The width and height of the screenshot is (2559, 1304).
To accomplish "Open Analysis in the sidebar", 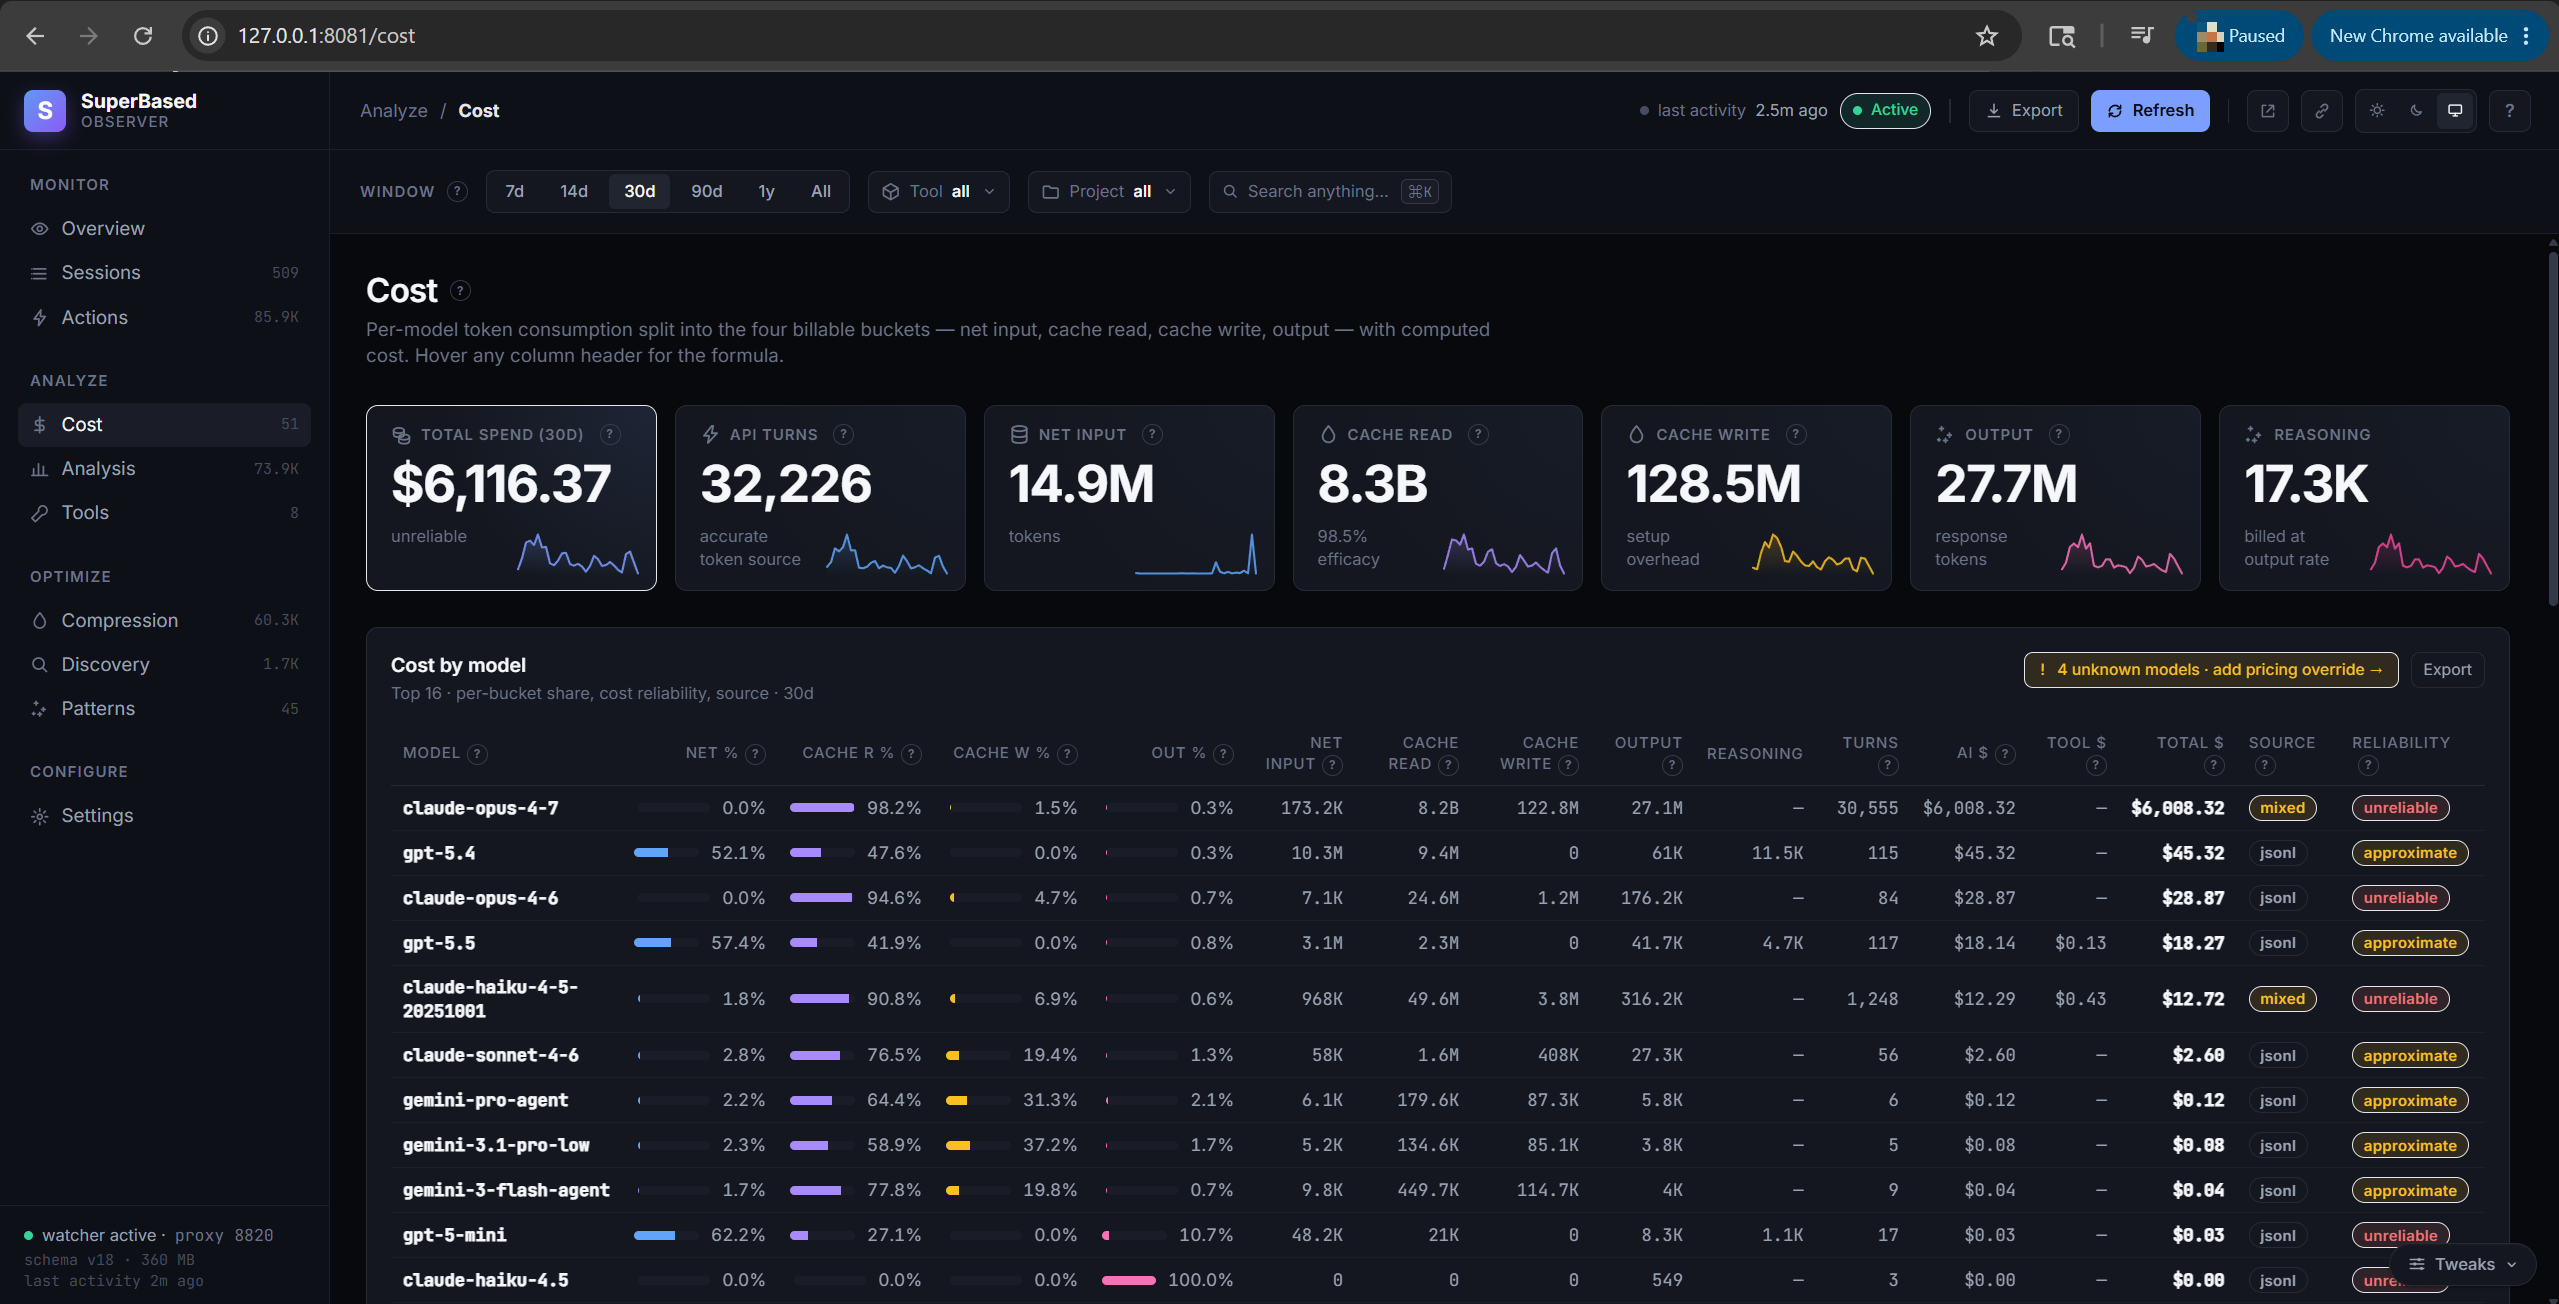I will tap(165, 469).
